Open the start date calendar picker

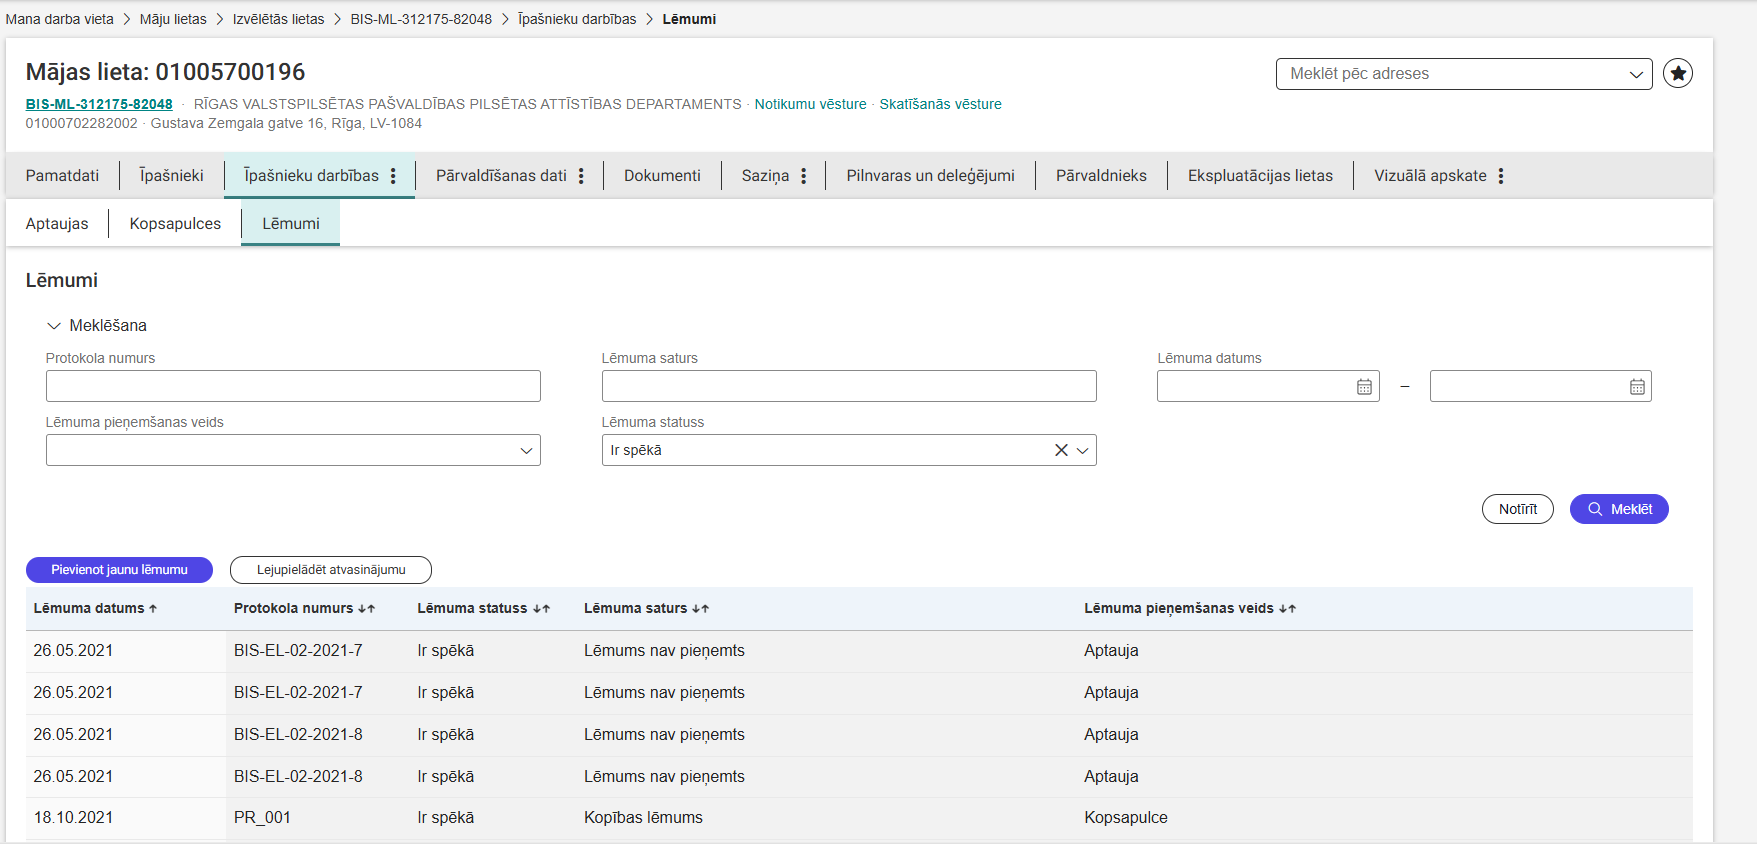(1364, 387)
